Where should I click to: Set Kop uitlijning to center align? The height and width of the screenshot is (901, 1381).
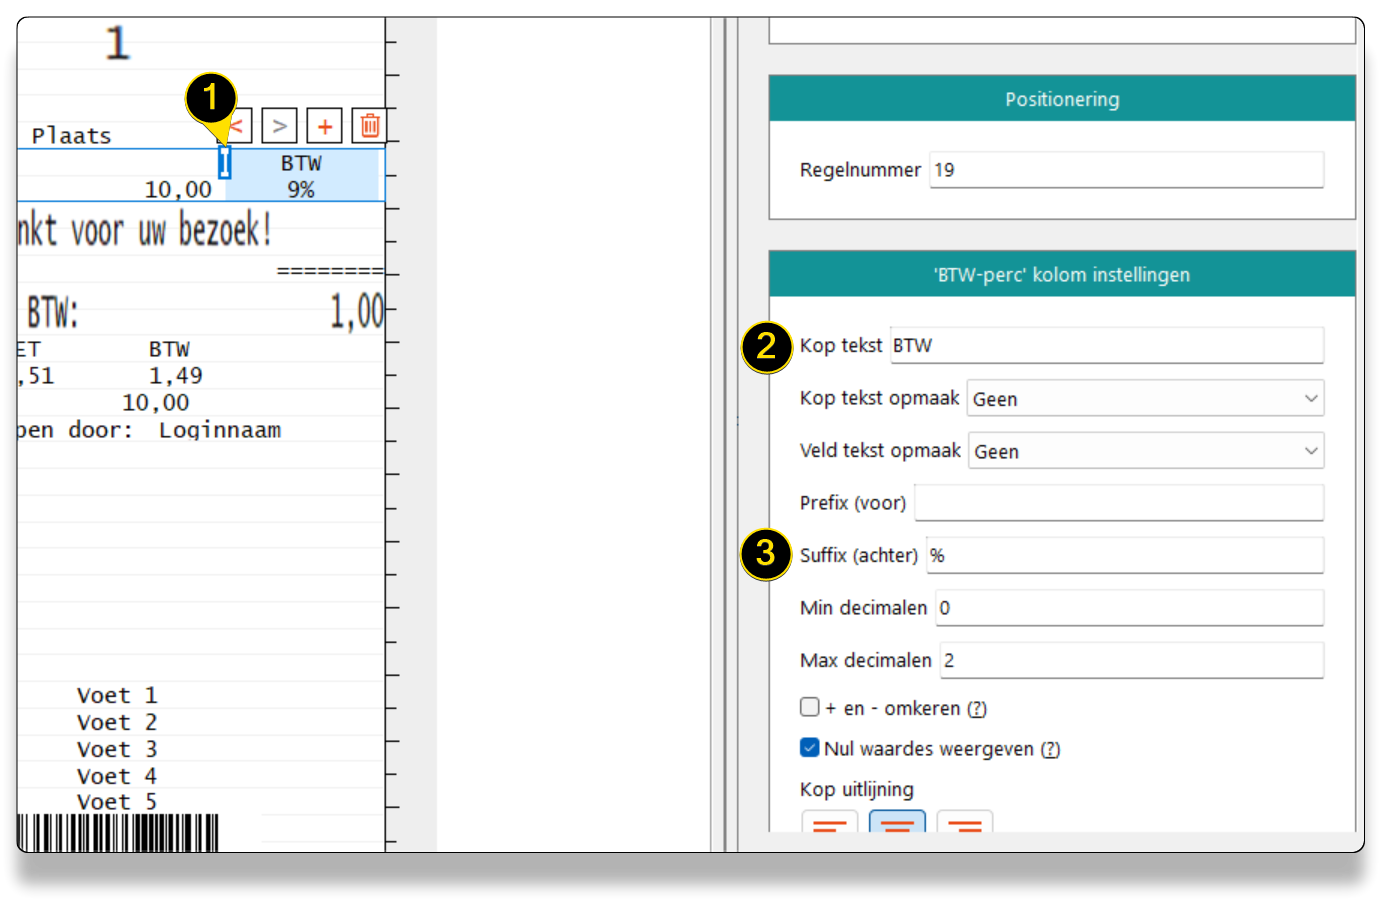point(897,822)
